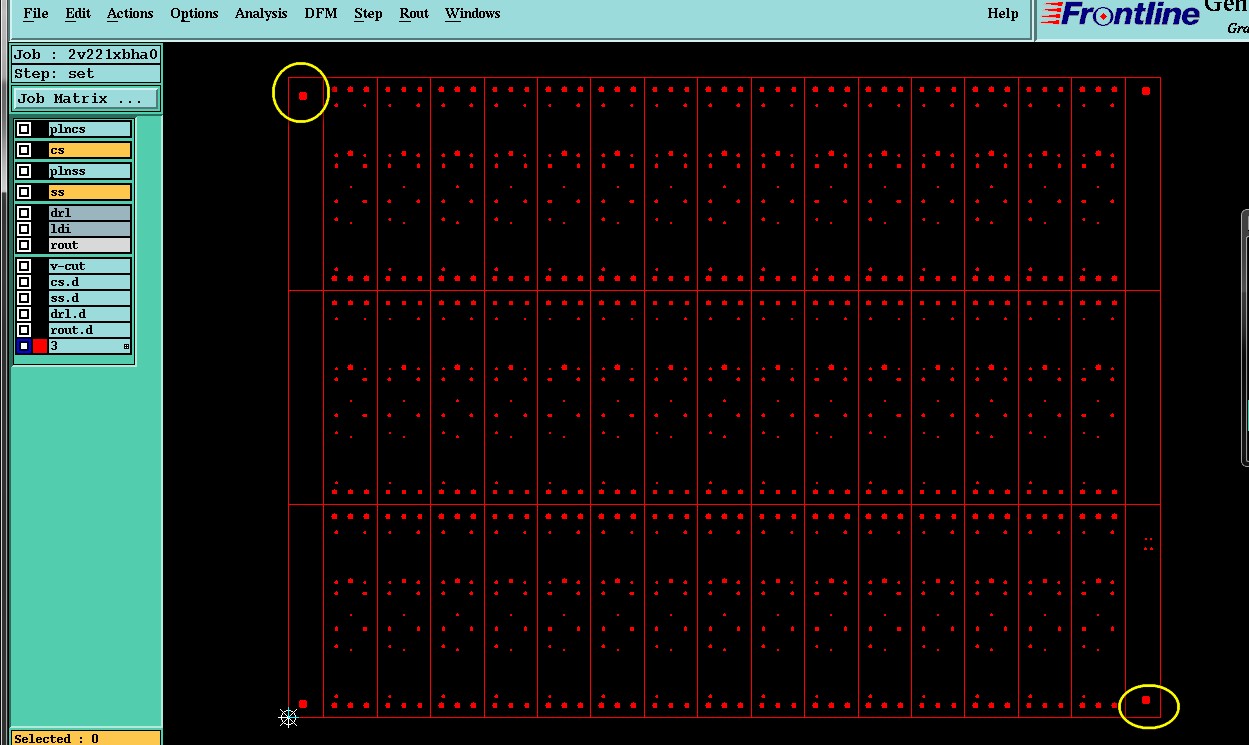1249x745 pixels.
Task: Toggle display checkbox for v-cut layer
Action: click(x=24, y=266)
